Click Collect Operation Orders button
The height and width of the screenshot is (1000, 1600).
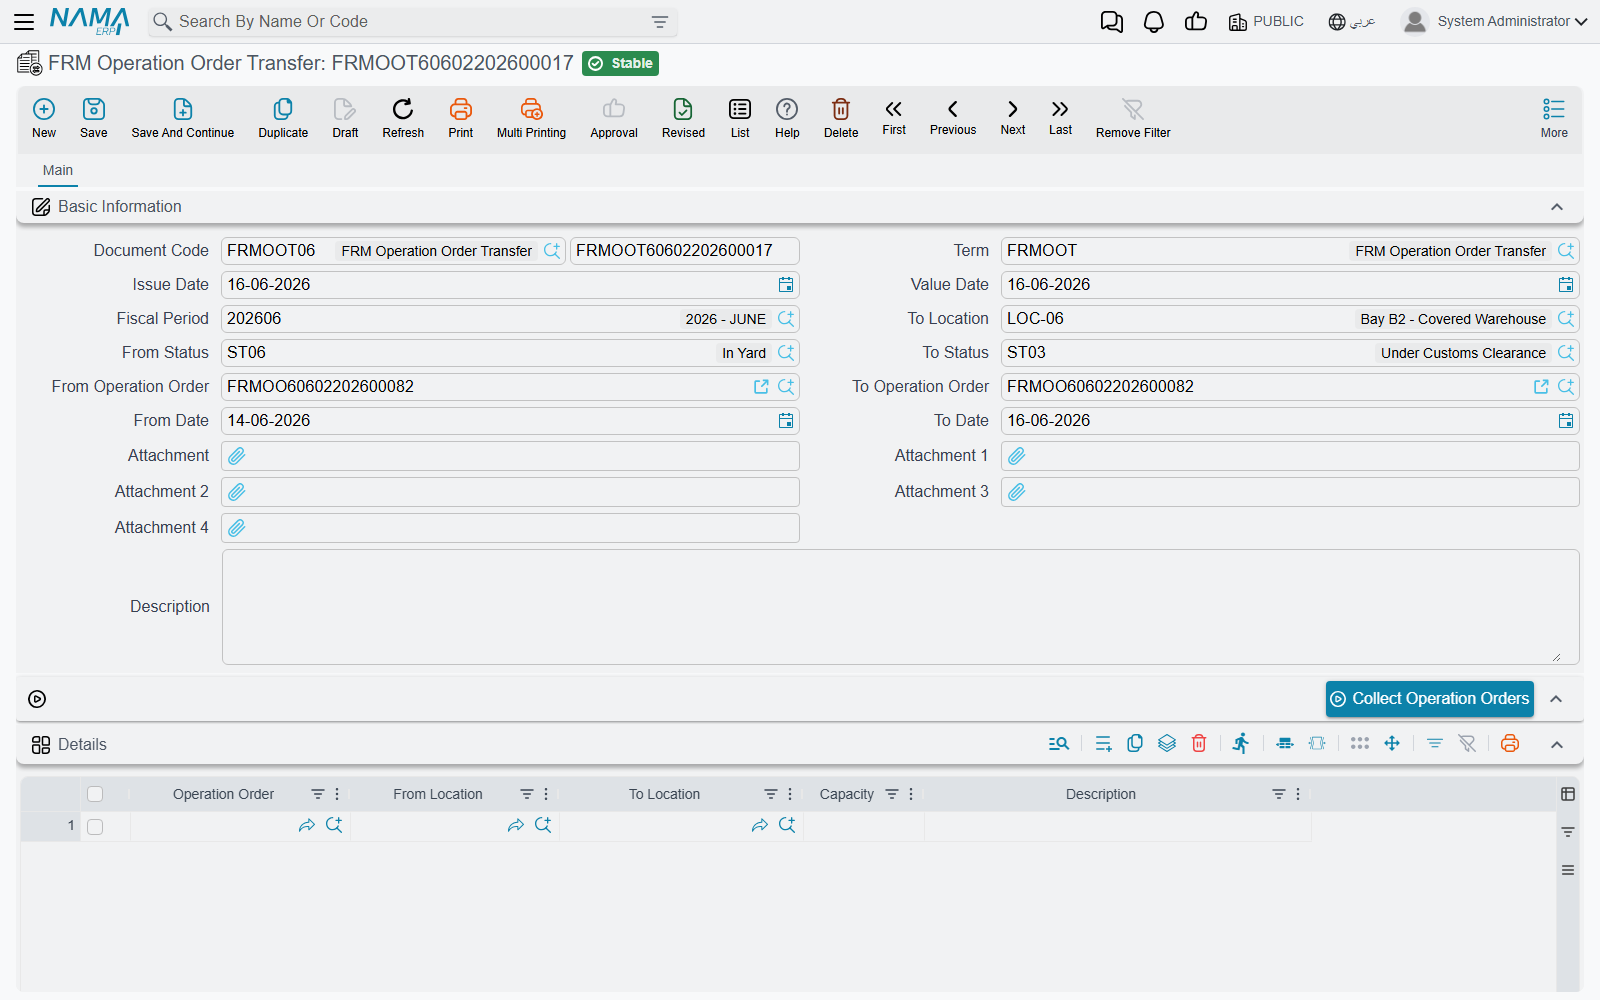[x=1430, y=699]
